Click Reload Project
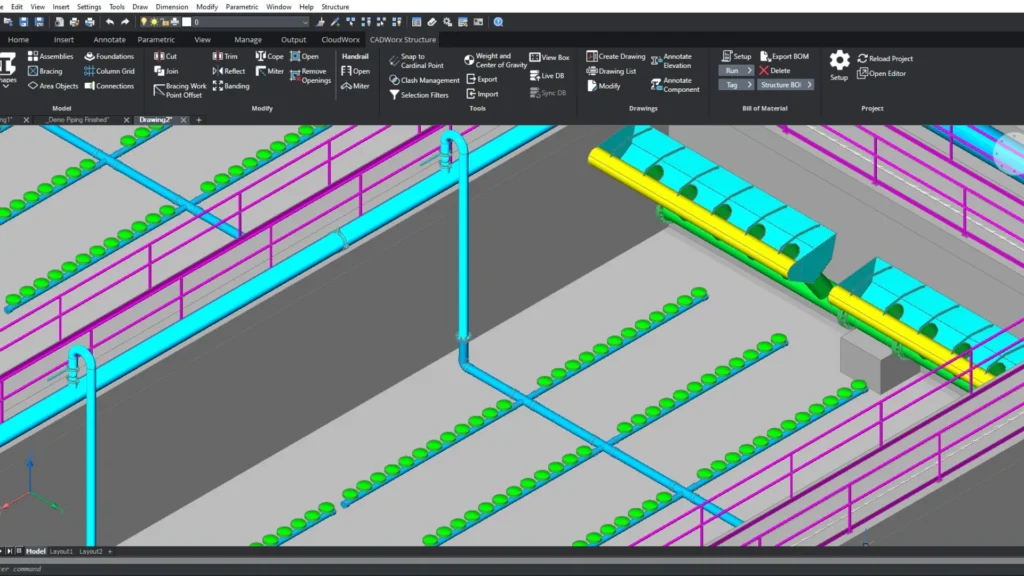Viewport: 1024px width, 576px height. [885, 58]
